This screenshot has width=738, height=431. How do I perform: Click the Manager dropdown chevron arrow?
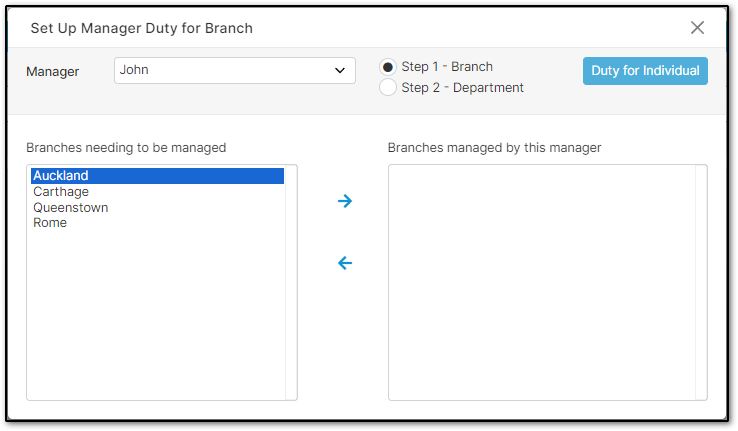click(x=340, y=71)
